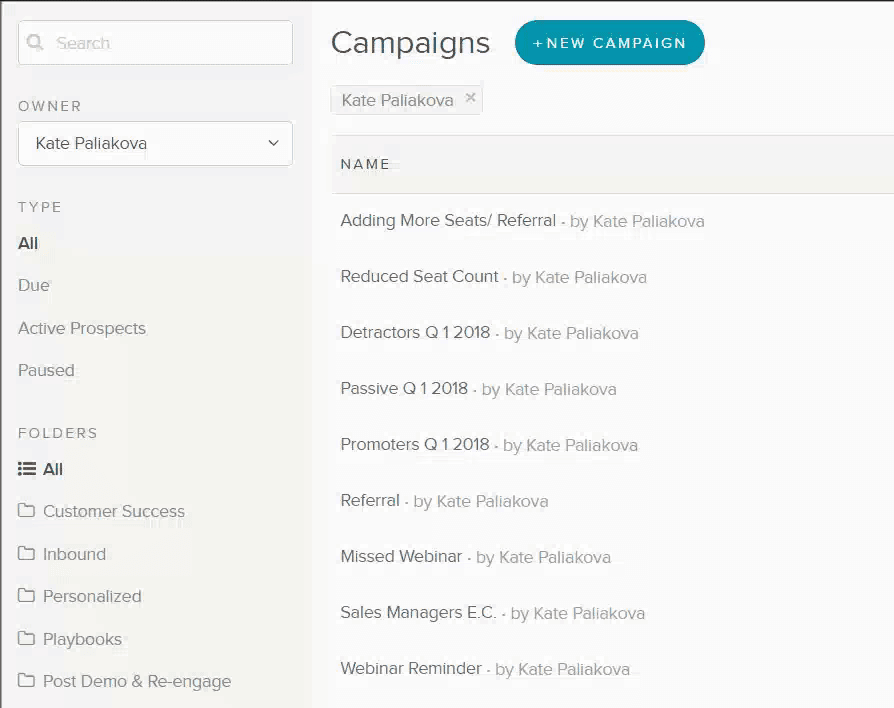Click 'by Kate Paliakova' beside Sales Managers E.C.
894x708 pixels.
pos(578,613)
